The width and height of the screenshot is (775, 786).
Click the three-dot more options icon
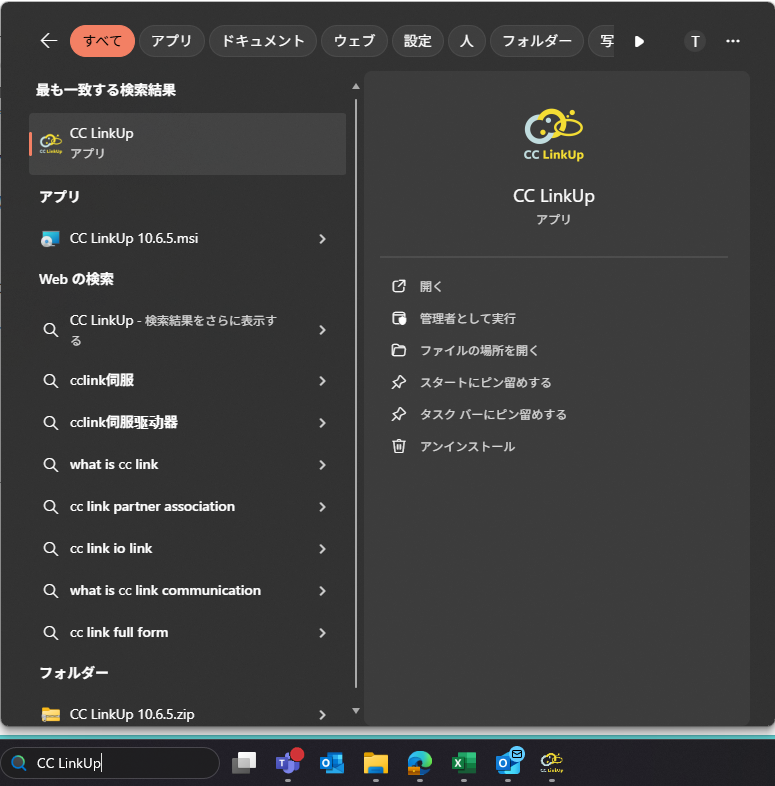[x=732, y=41]
